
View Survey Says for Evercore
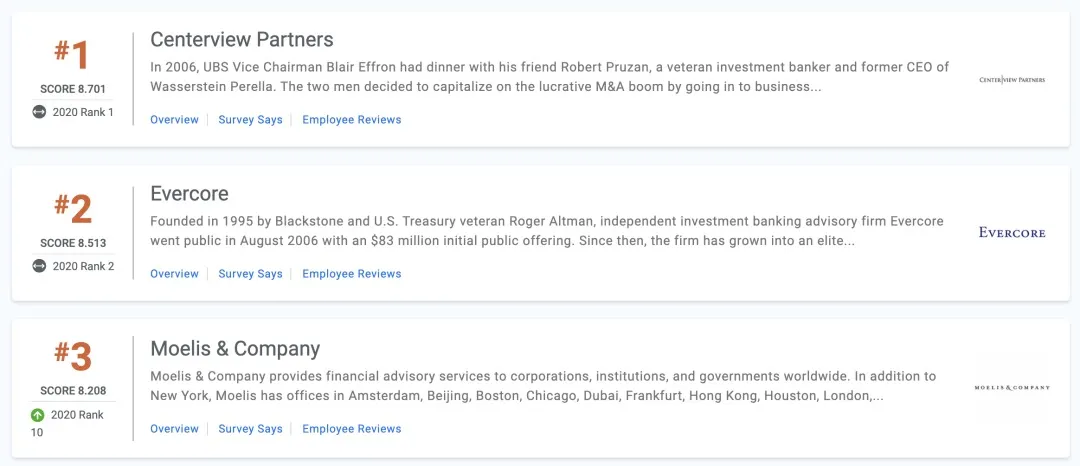250,274
